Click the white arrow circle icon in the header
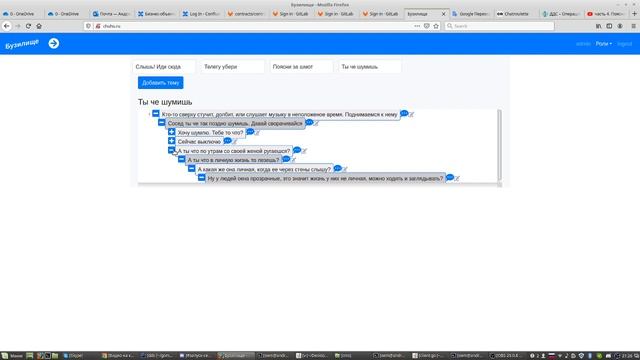 (53, 43)
